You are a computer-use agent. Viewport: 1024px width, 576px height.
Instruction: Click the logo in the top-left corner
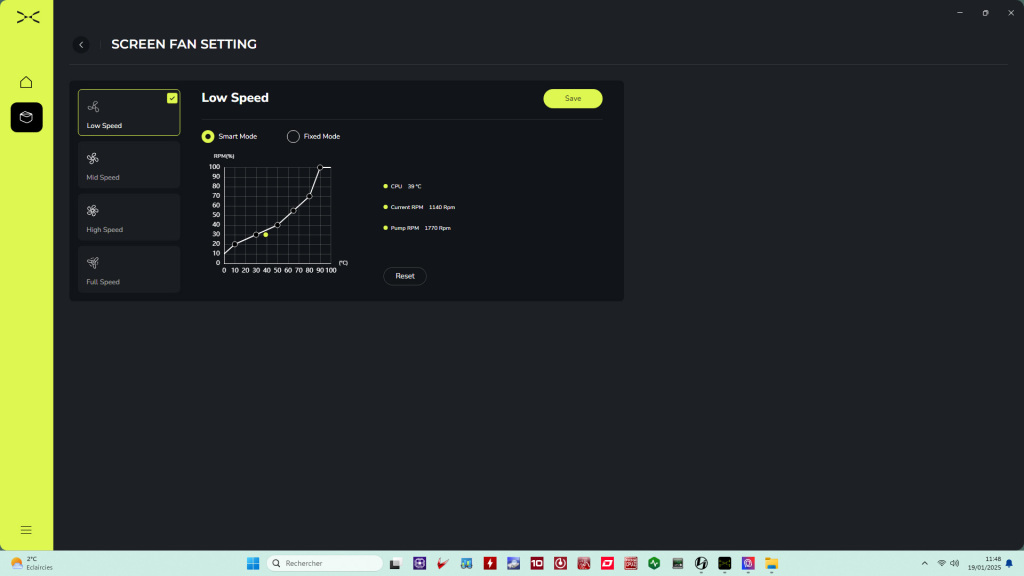[28, 16]
